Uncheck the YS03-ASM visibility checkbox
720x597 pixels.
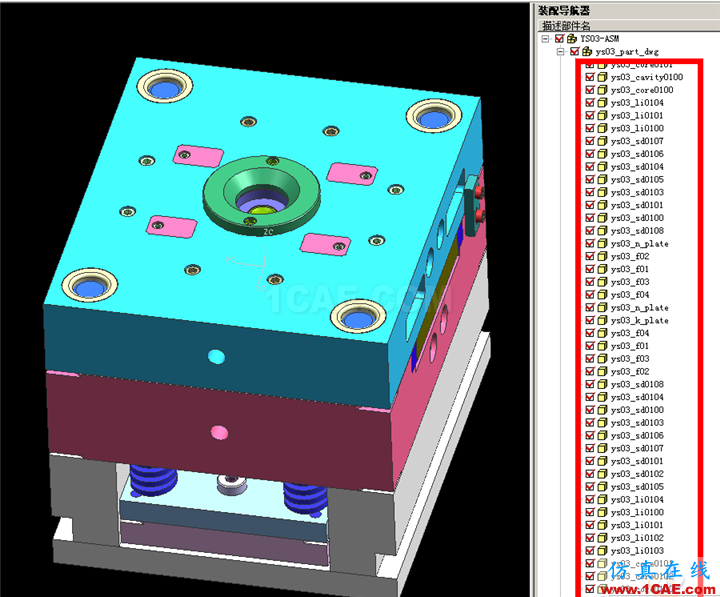click(559, 39)
